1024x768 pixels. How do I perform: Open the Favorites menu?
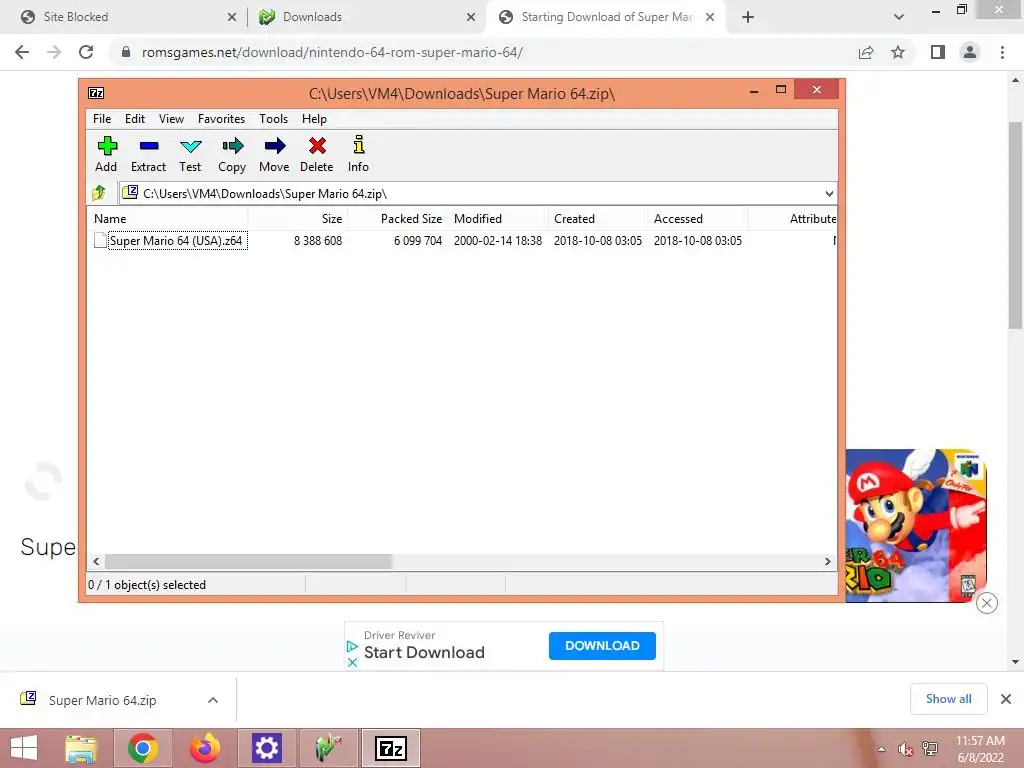click(221, 119)
